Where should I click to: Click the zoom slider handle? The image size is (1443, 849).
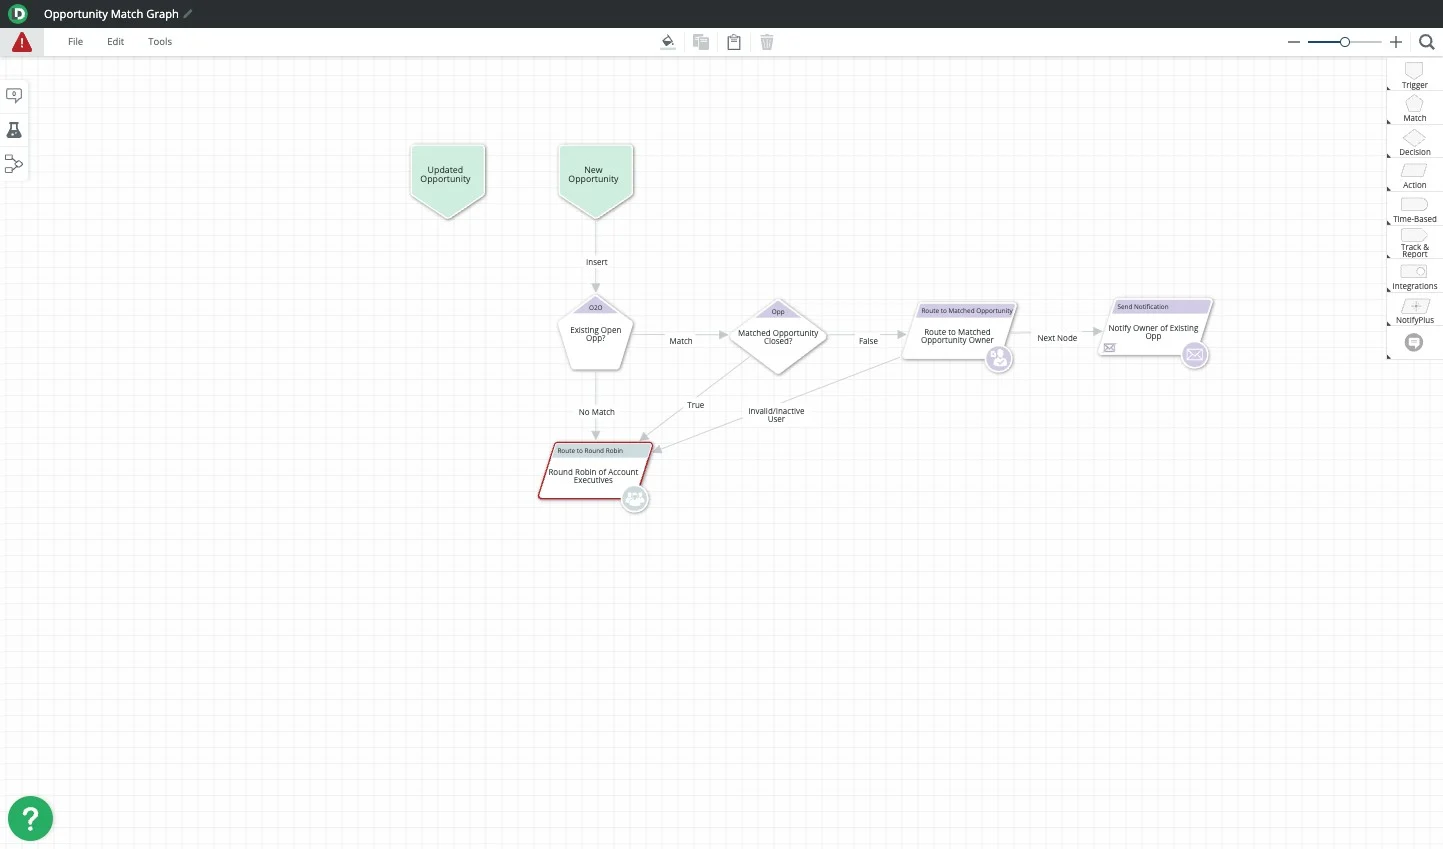[1345, 42]
